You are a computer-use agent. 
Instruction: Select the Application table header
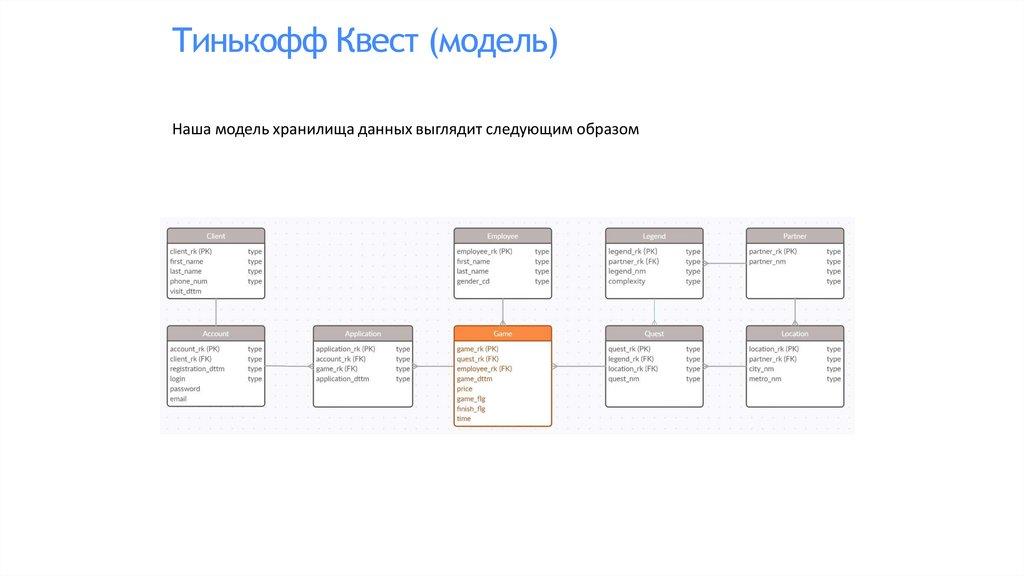(362, 334)
